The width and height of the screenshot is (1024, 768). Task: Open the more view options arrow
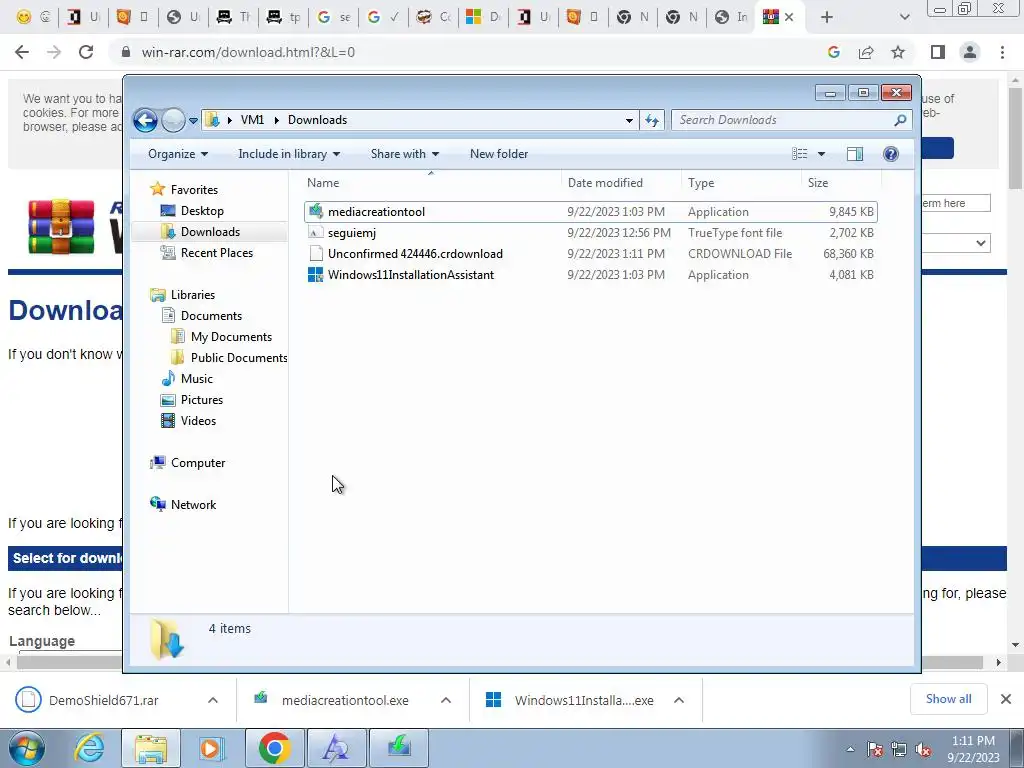822,154
